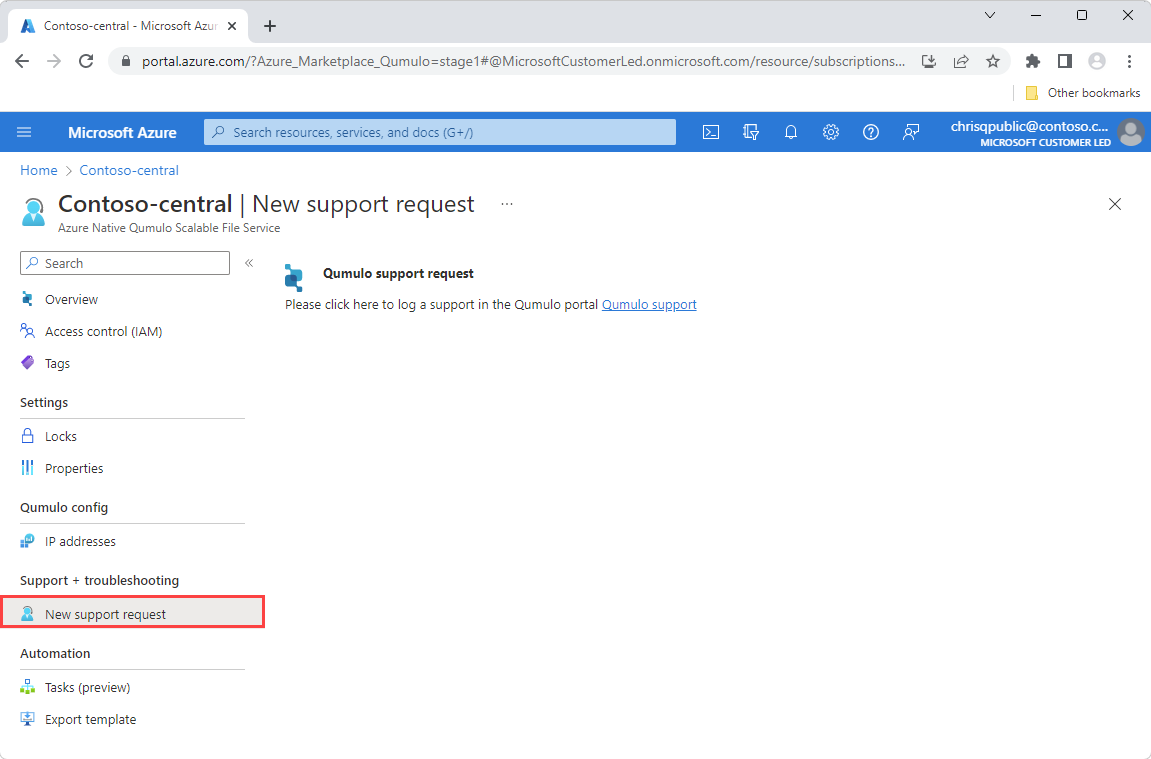This screenshot has width=1151, height=759.
Task: Bookmark this page with the star icon
Action: click(x=993, y=61)
